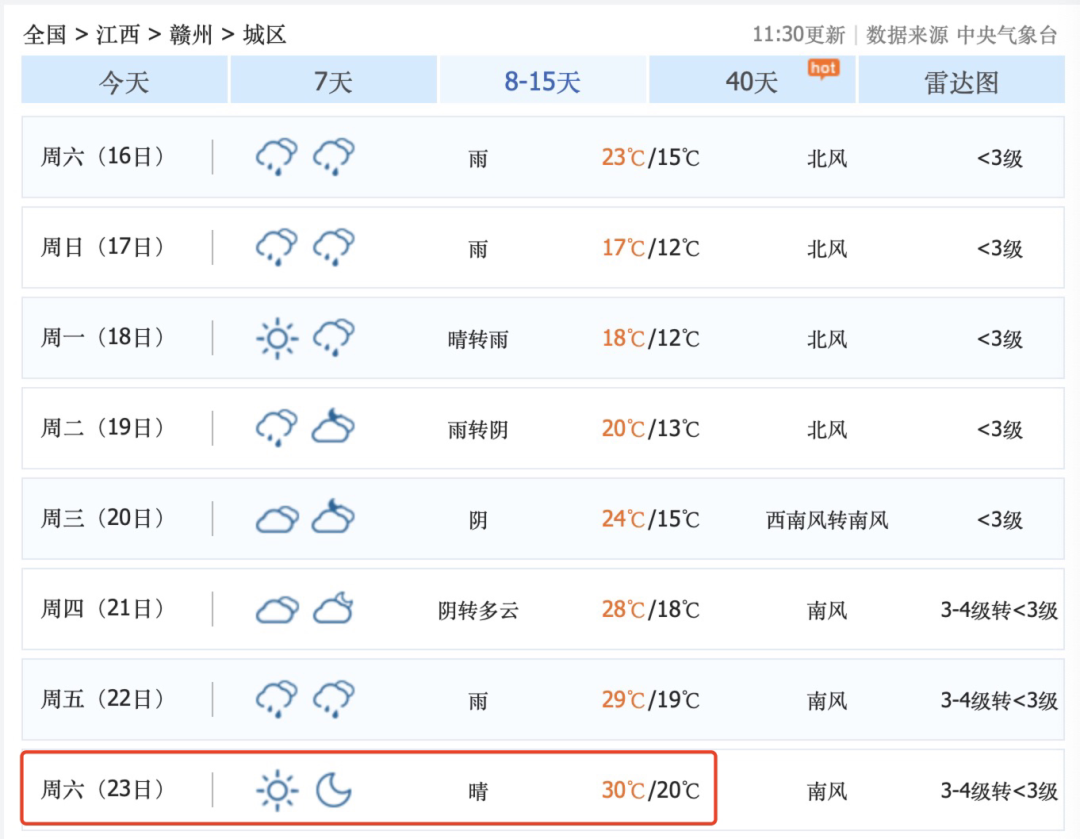Click night partly-cloudy icon for 周四 21日

point(333,608)
